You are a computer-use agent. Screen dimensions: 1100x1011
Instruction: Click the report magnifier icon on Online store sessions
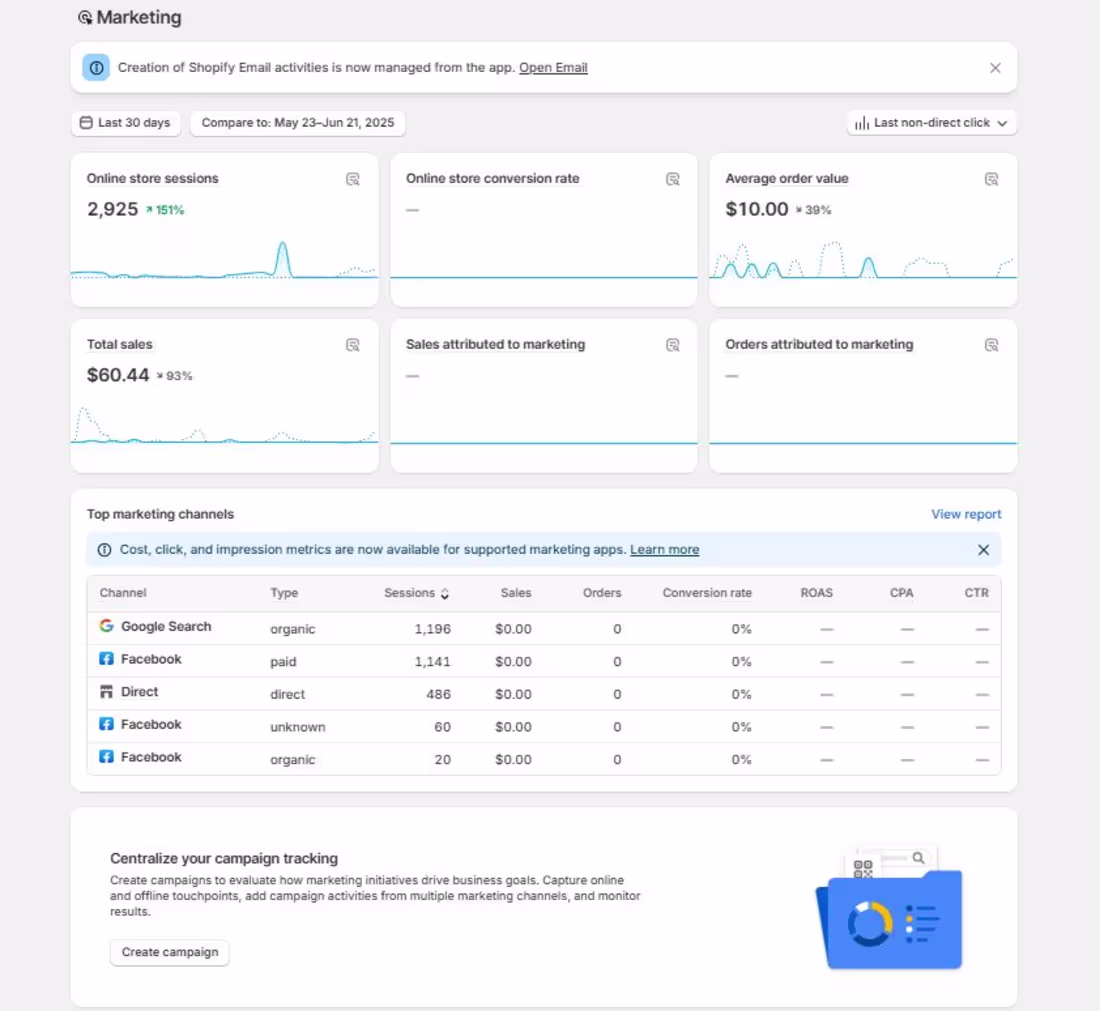click(x=353, y=178)
